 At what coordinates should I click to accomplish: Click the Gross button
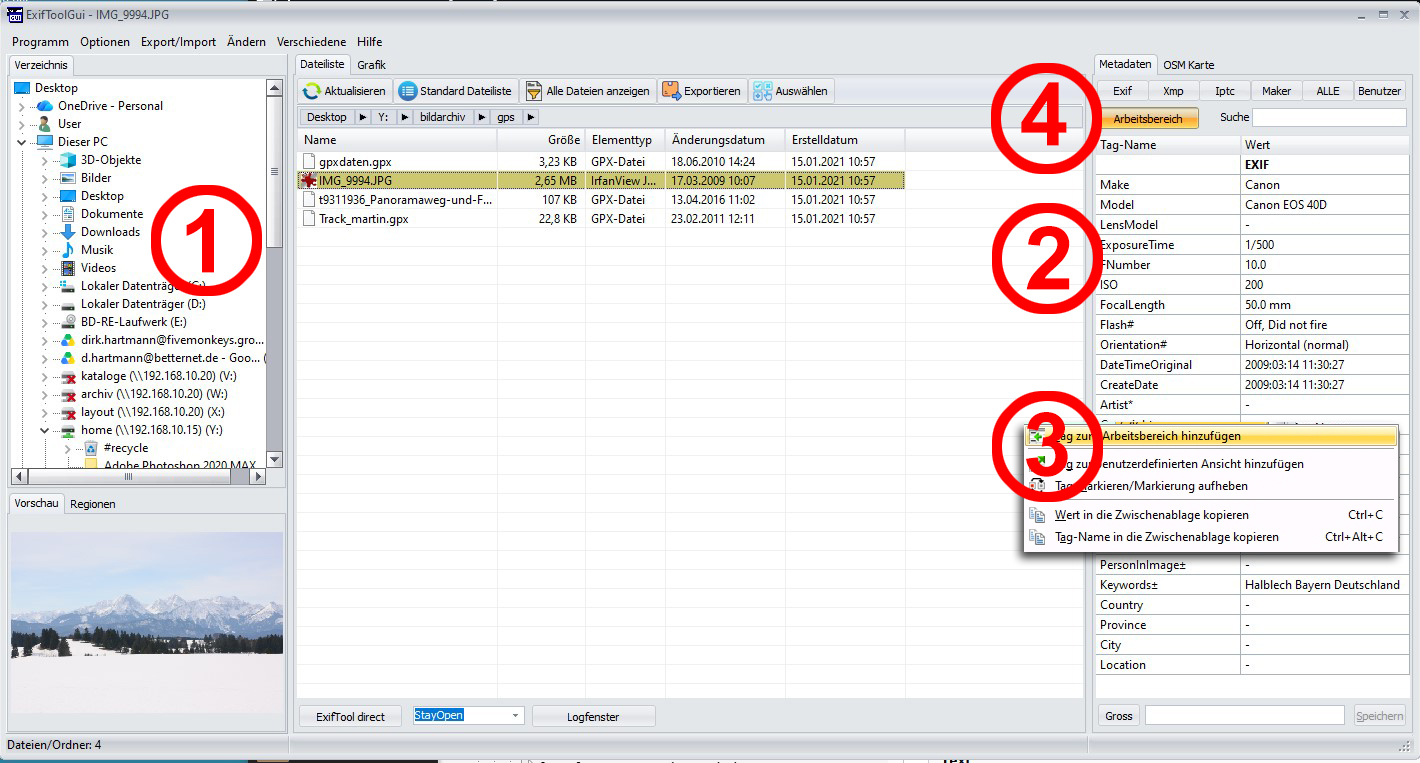(1119, 716)
